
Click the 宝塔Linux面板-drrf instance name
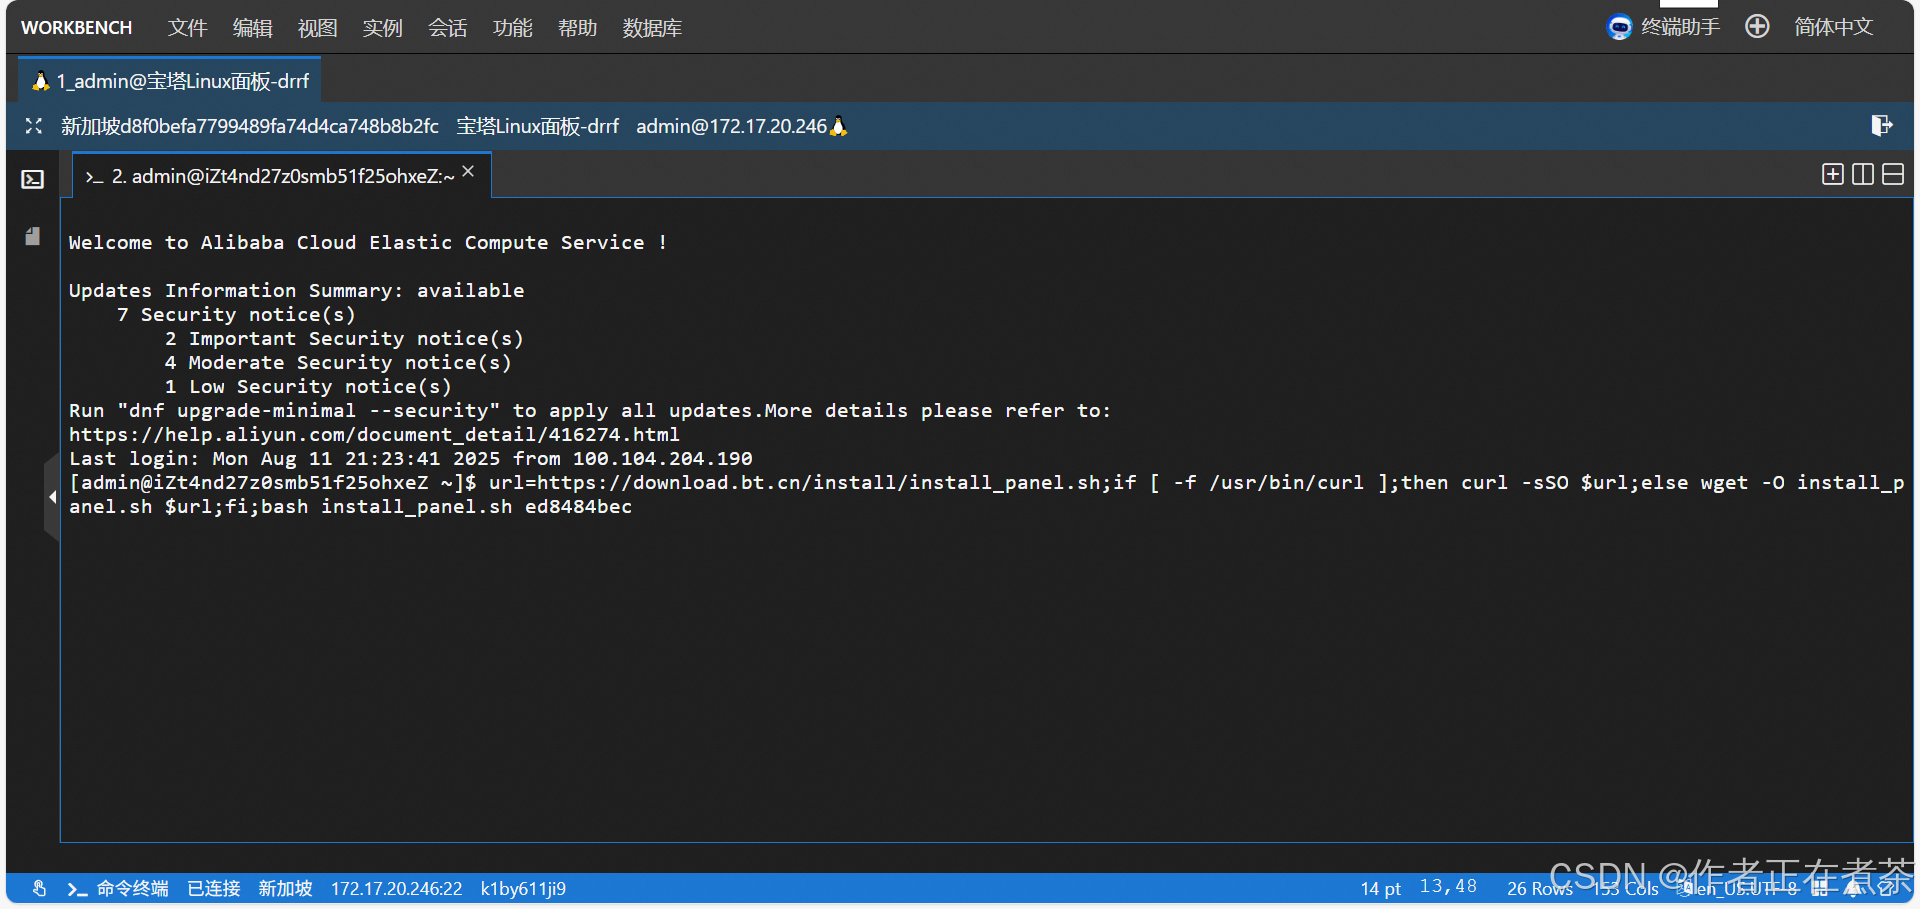pos(538,126)
